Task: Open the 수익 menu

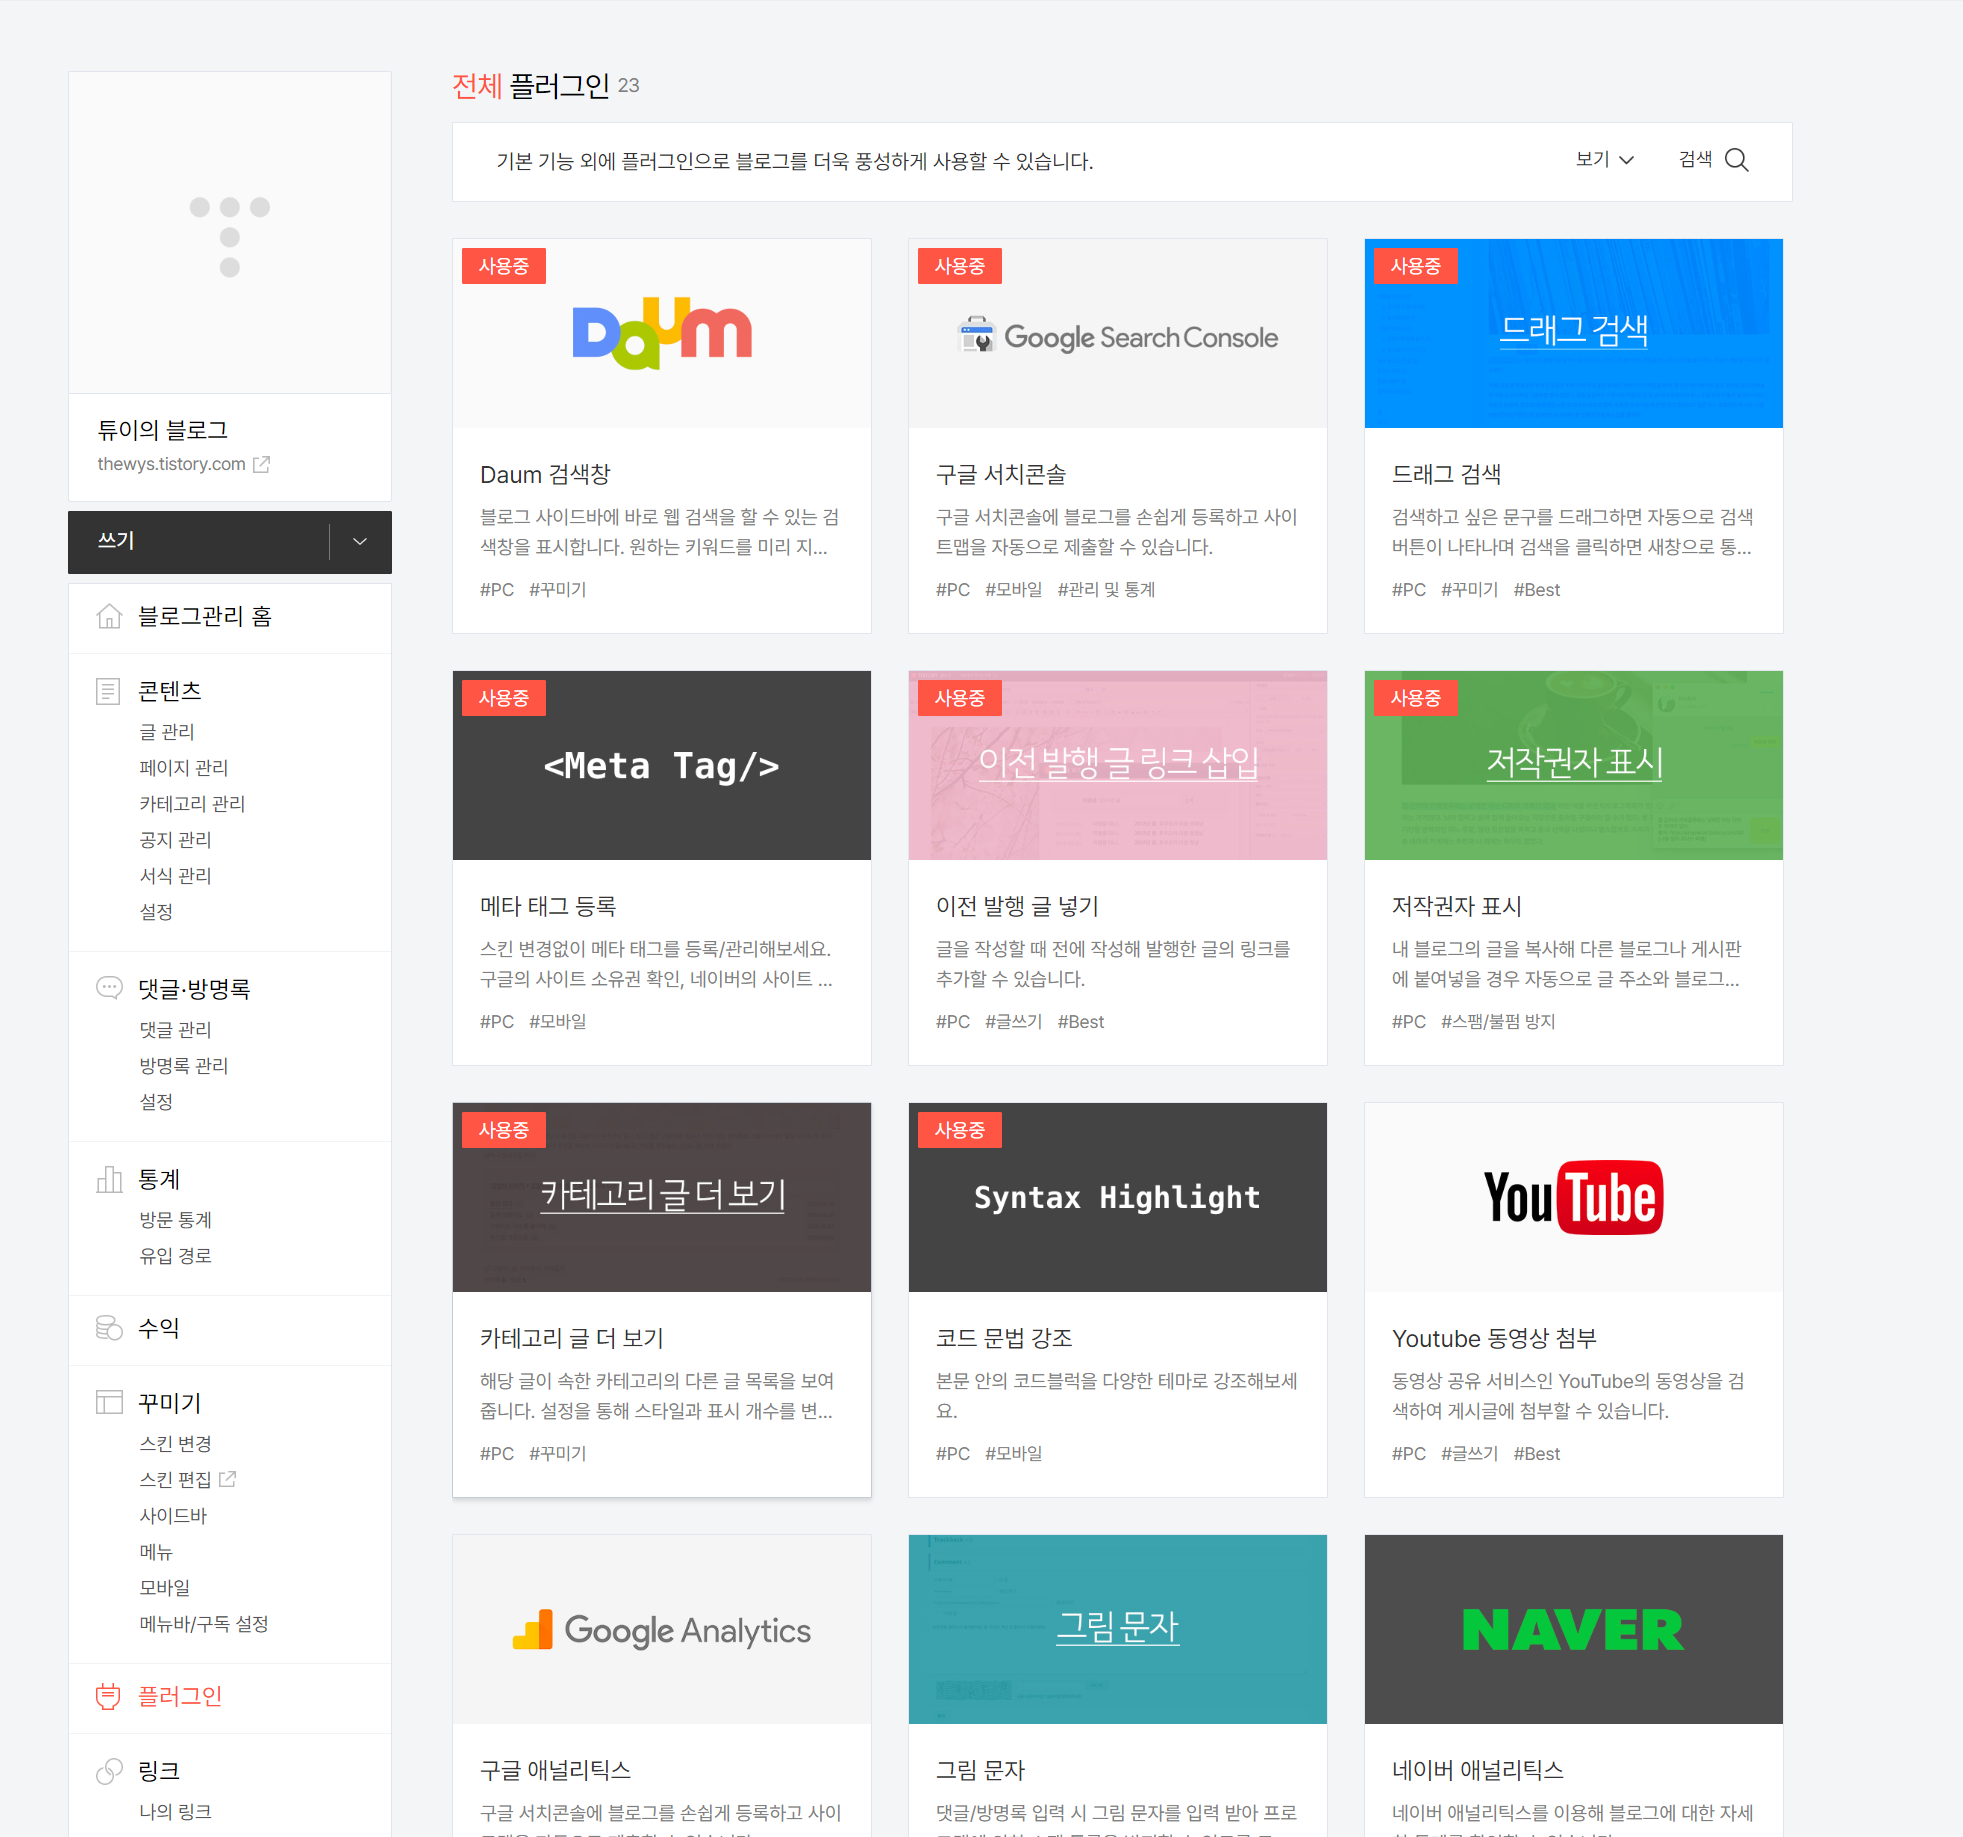Action: coord(159,1328)
